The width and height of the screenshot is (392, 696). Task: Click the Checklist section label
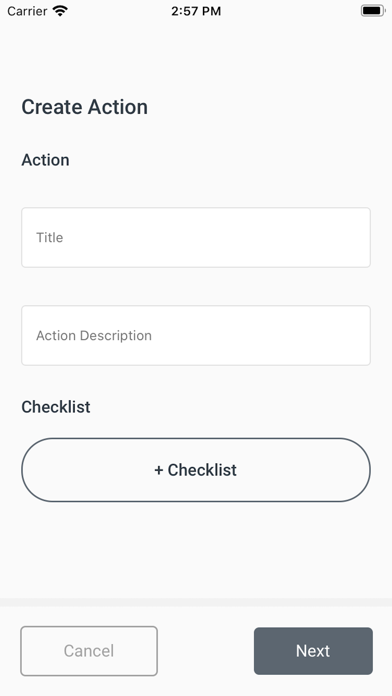click(56, 407)
